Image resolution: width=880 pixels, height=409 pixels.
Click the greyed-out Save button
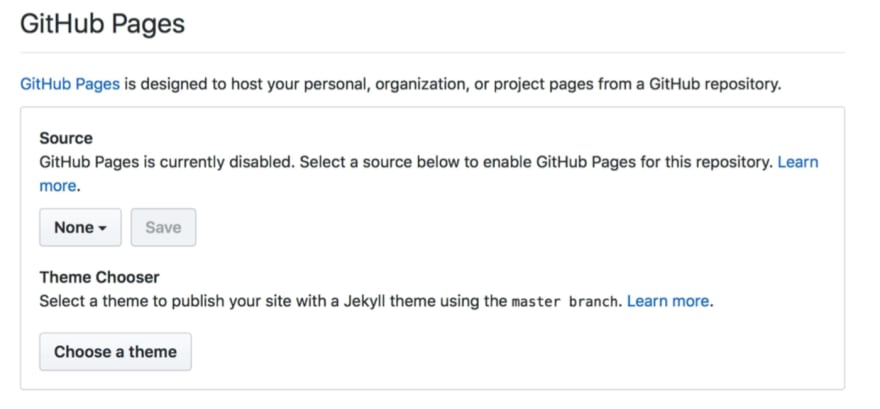tap(163, 227)
